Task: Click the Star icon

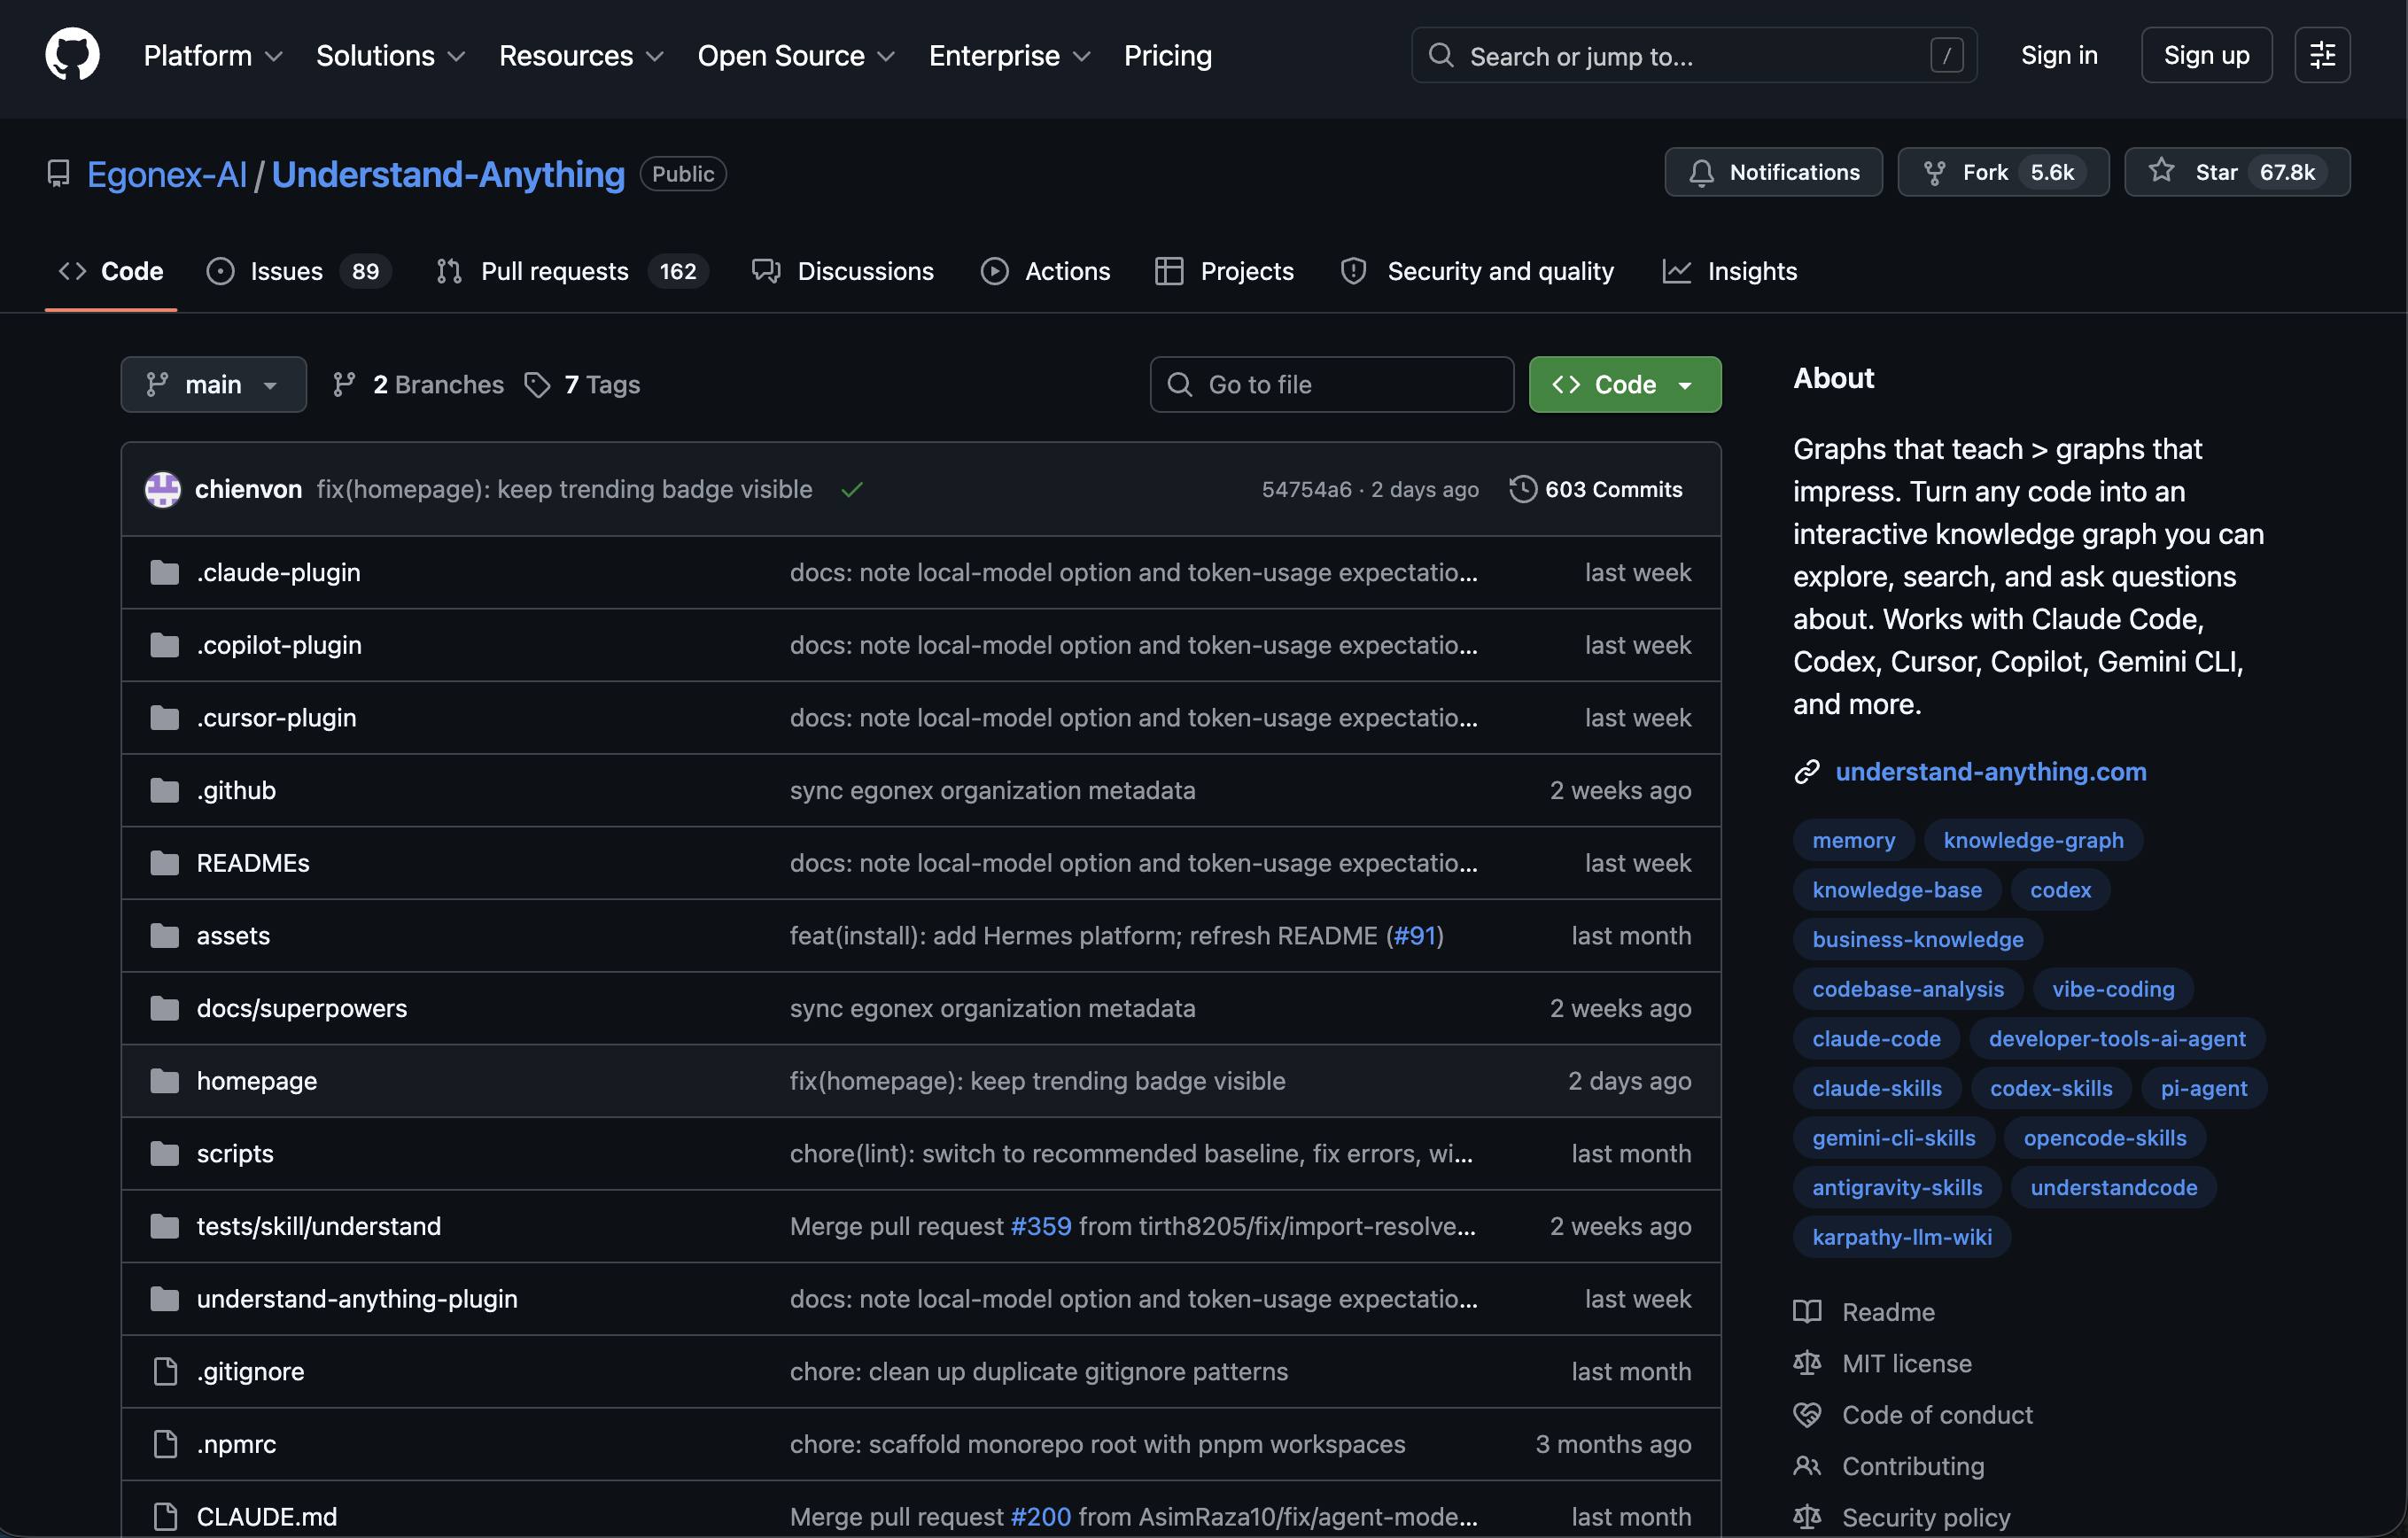Action: point(2162,171)
